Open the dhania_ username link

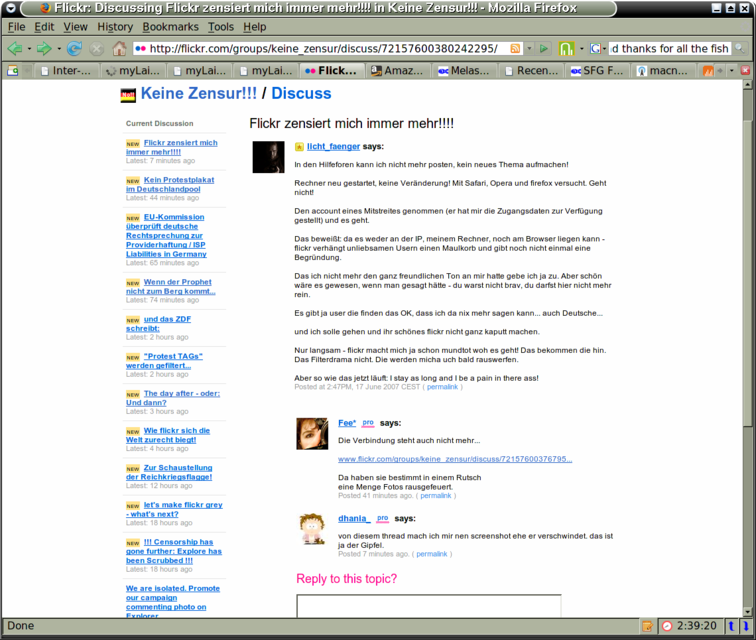click(354, 518)
